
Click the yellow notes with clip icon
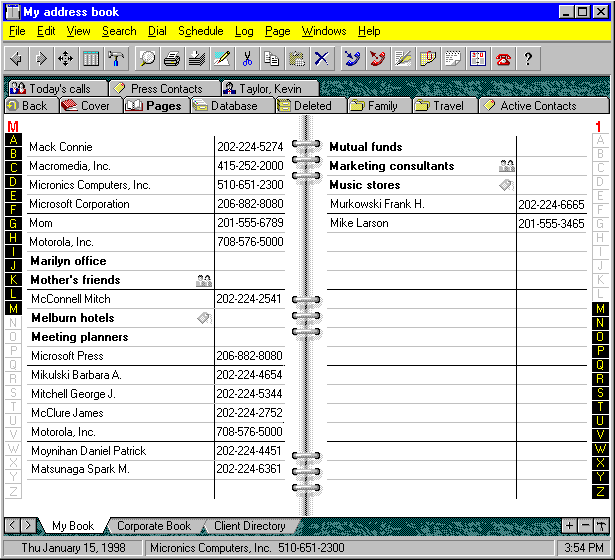pos(428,59)
